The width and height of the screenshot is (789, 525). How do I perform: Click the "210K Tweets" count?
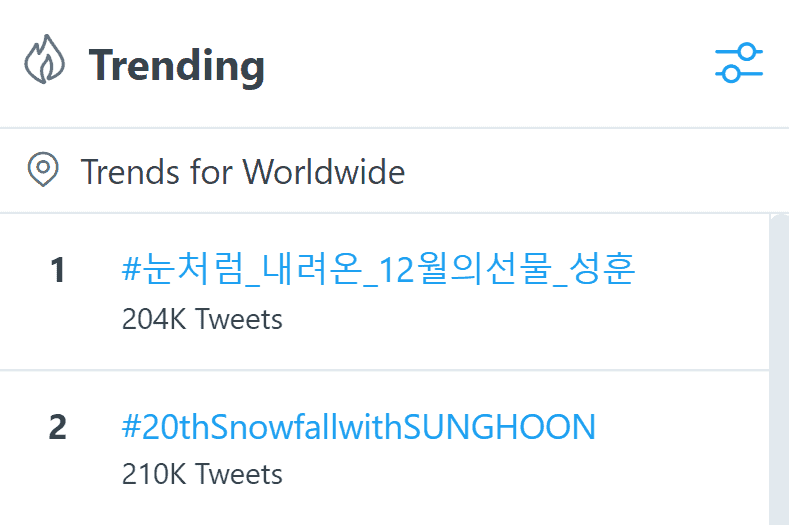click(202, 473)
